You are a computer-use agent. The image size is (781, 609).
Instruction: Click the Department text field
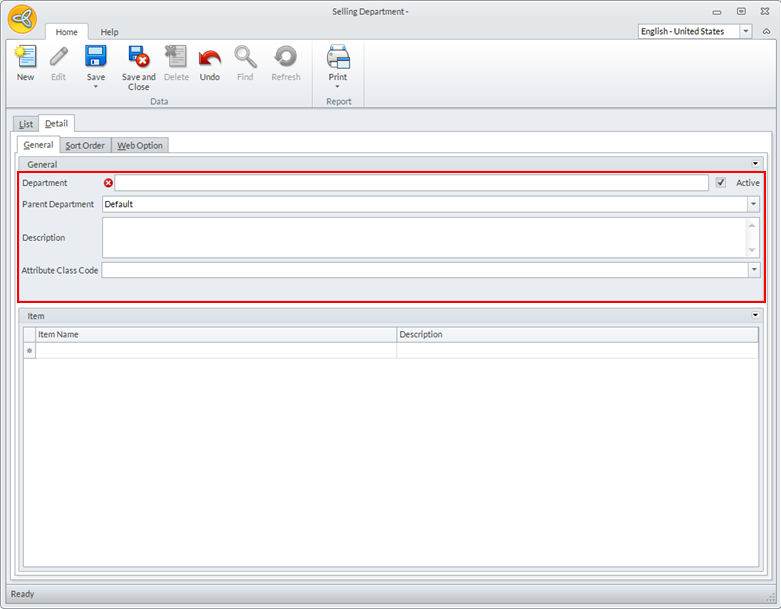point(410,183)
